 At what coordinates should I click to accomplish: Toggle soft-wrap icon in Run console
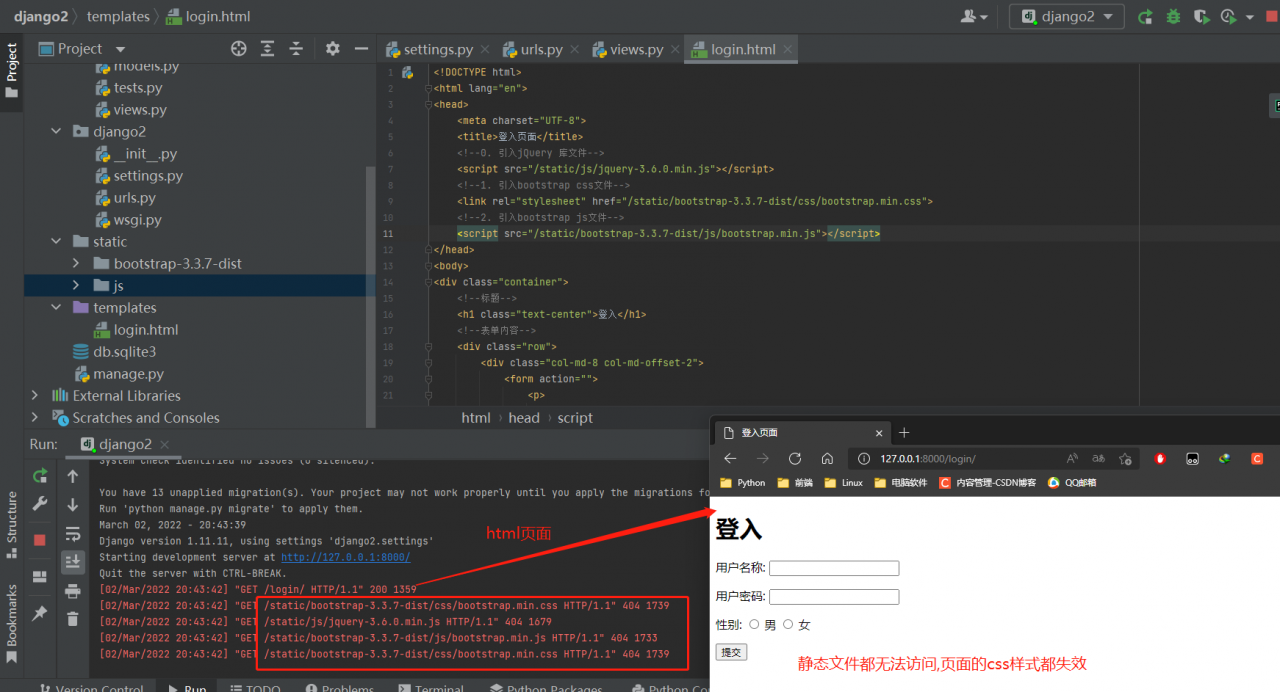pos(73,534)
